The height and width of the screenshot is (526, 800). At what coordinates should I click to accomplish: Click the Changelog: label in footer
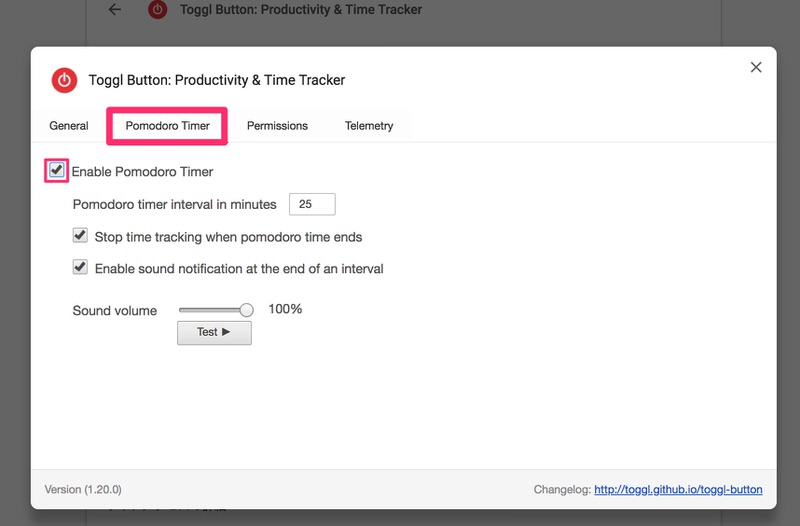pos(562,489)
